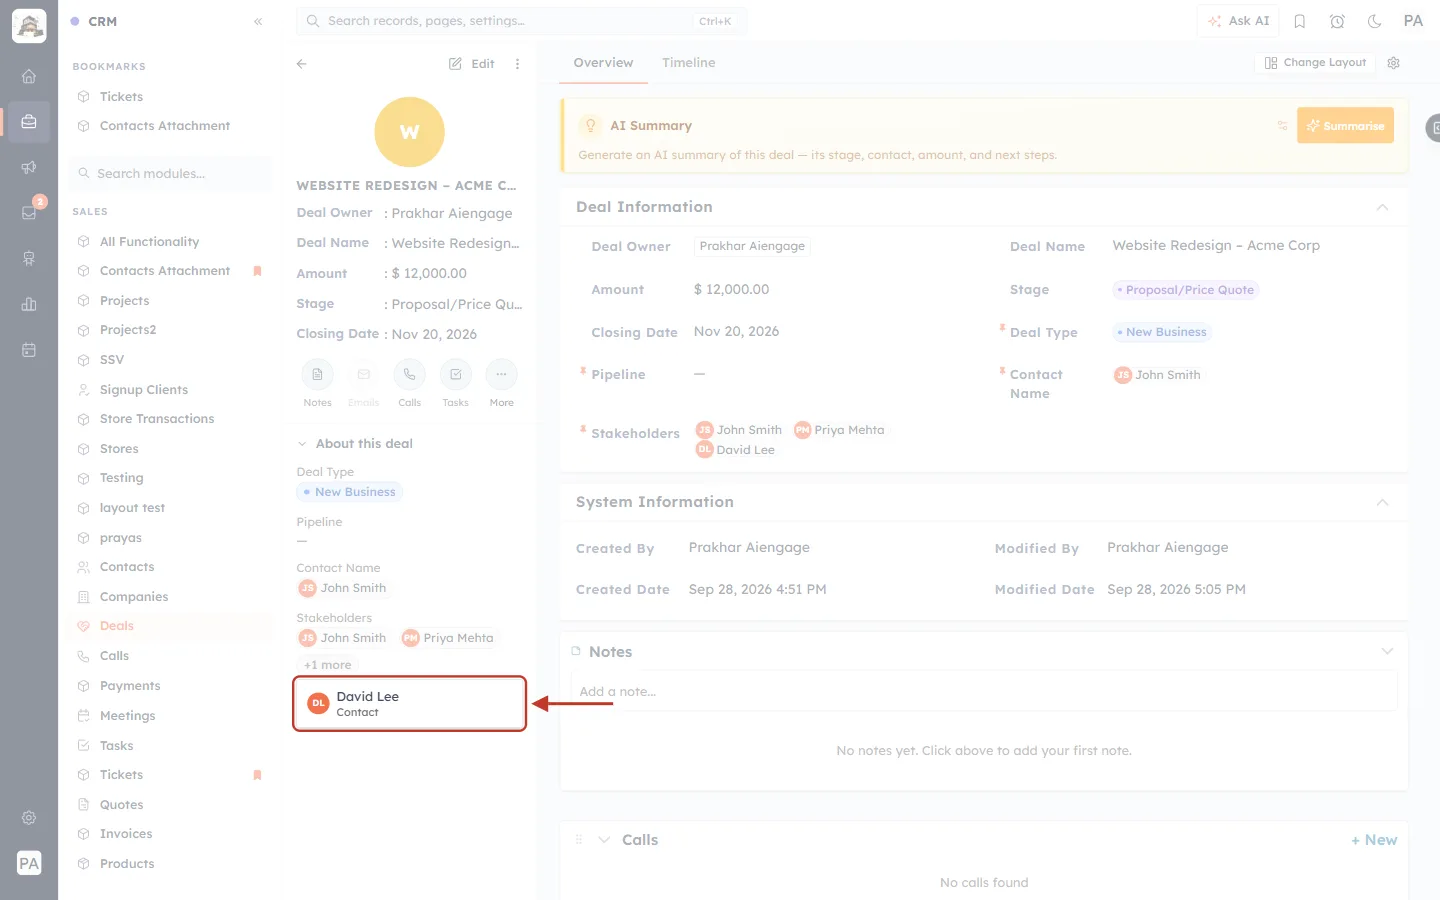Click the Notes quick action icon
The image size is (1440, 900).
point(317,375)
